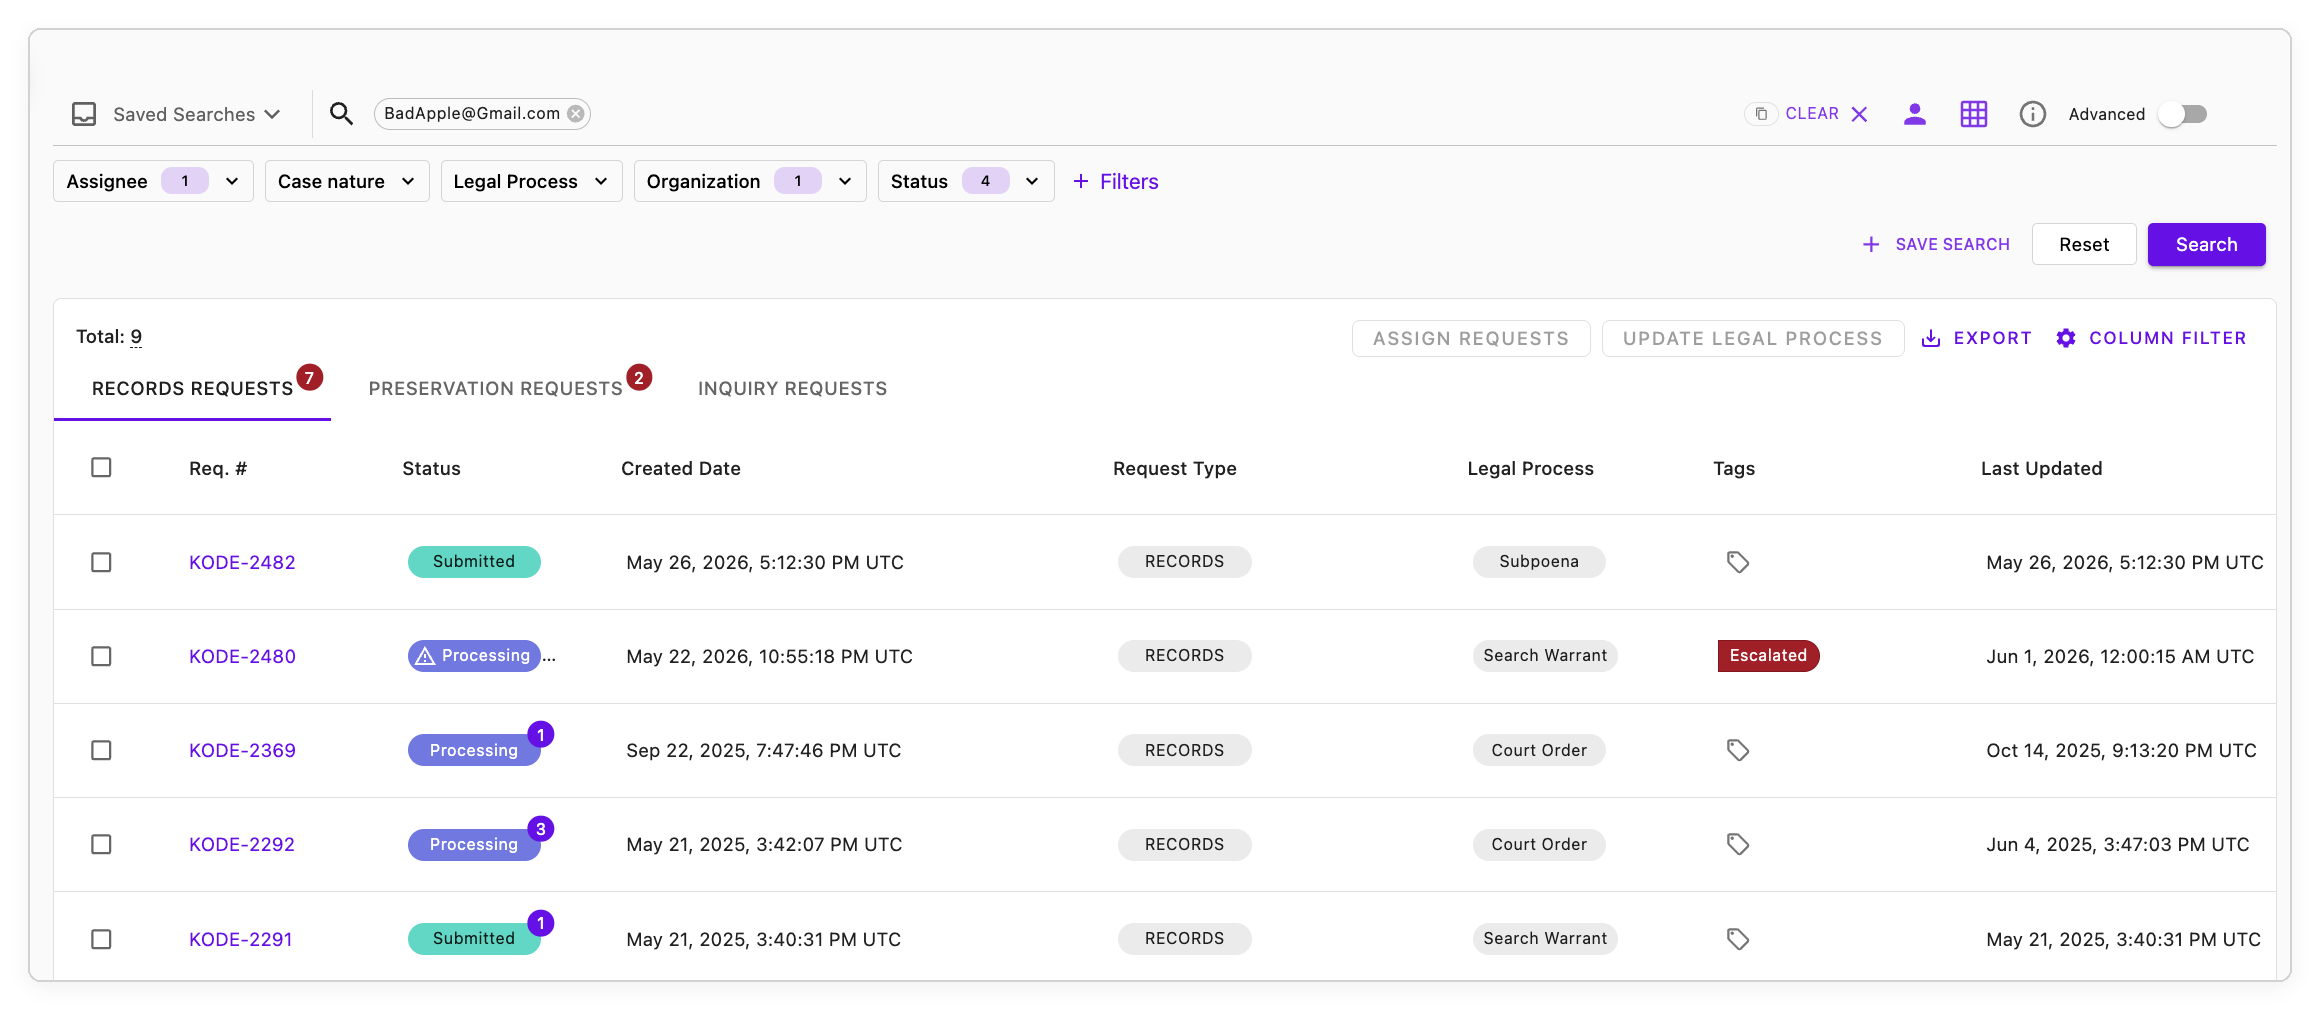Viewport: 2320px width, 1010px height.
Task: Switch to INQUIRY REQUESTS tab
Action: 792,388
